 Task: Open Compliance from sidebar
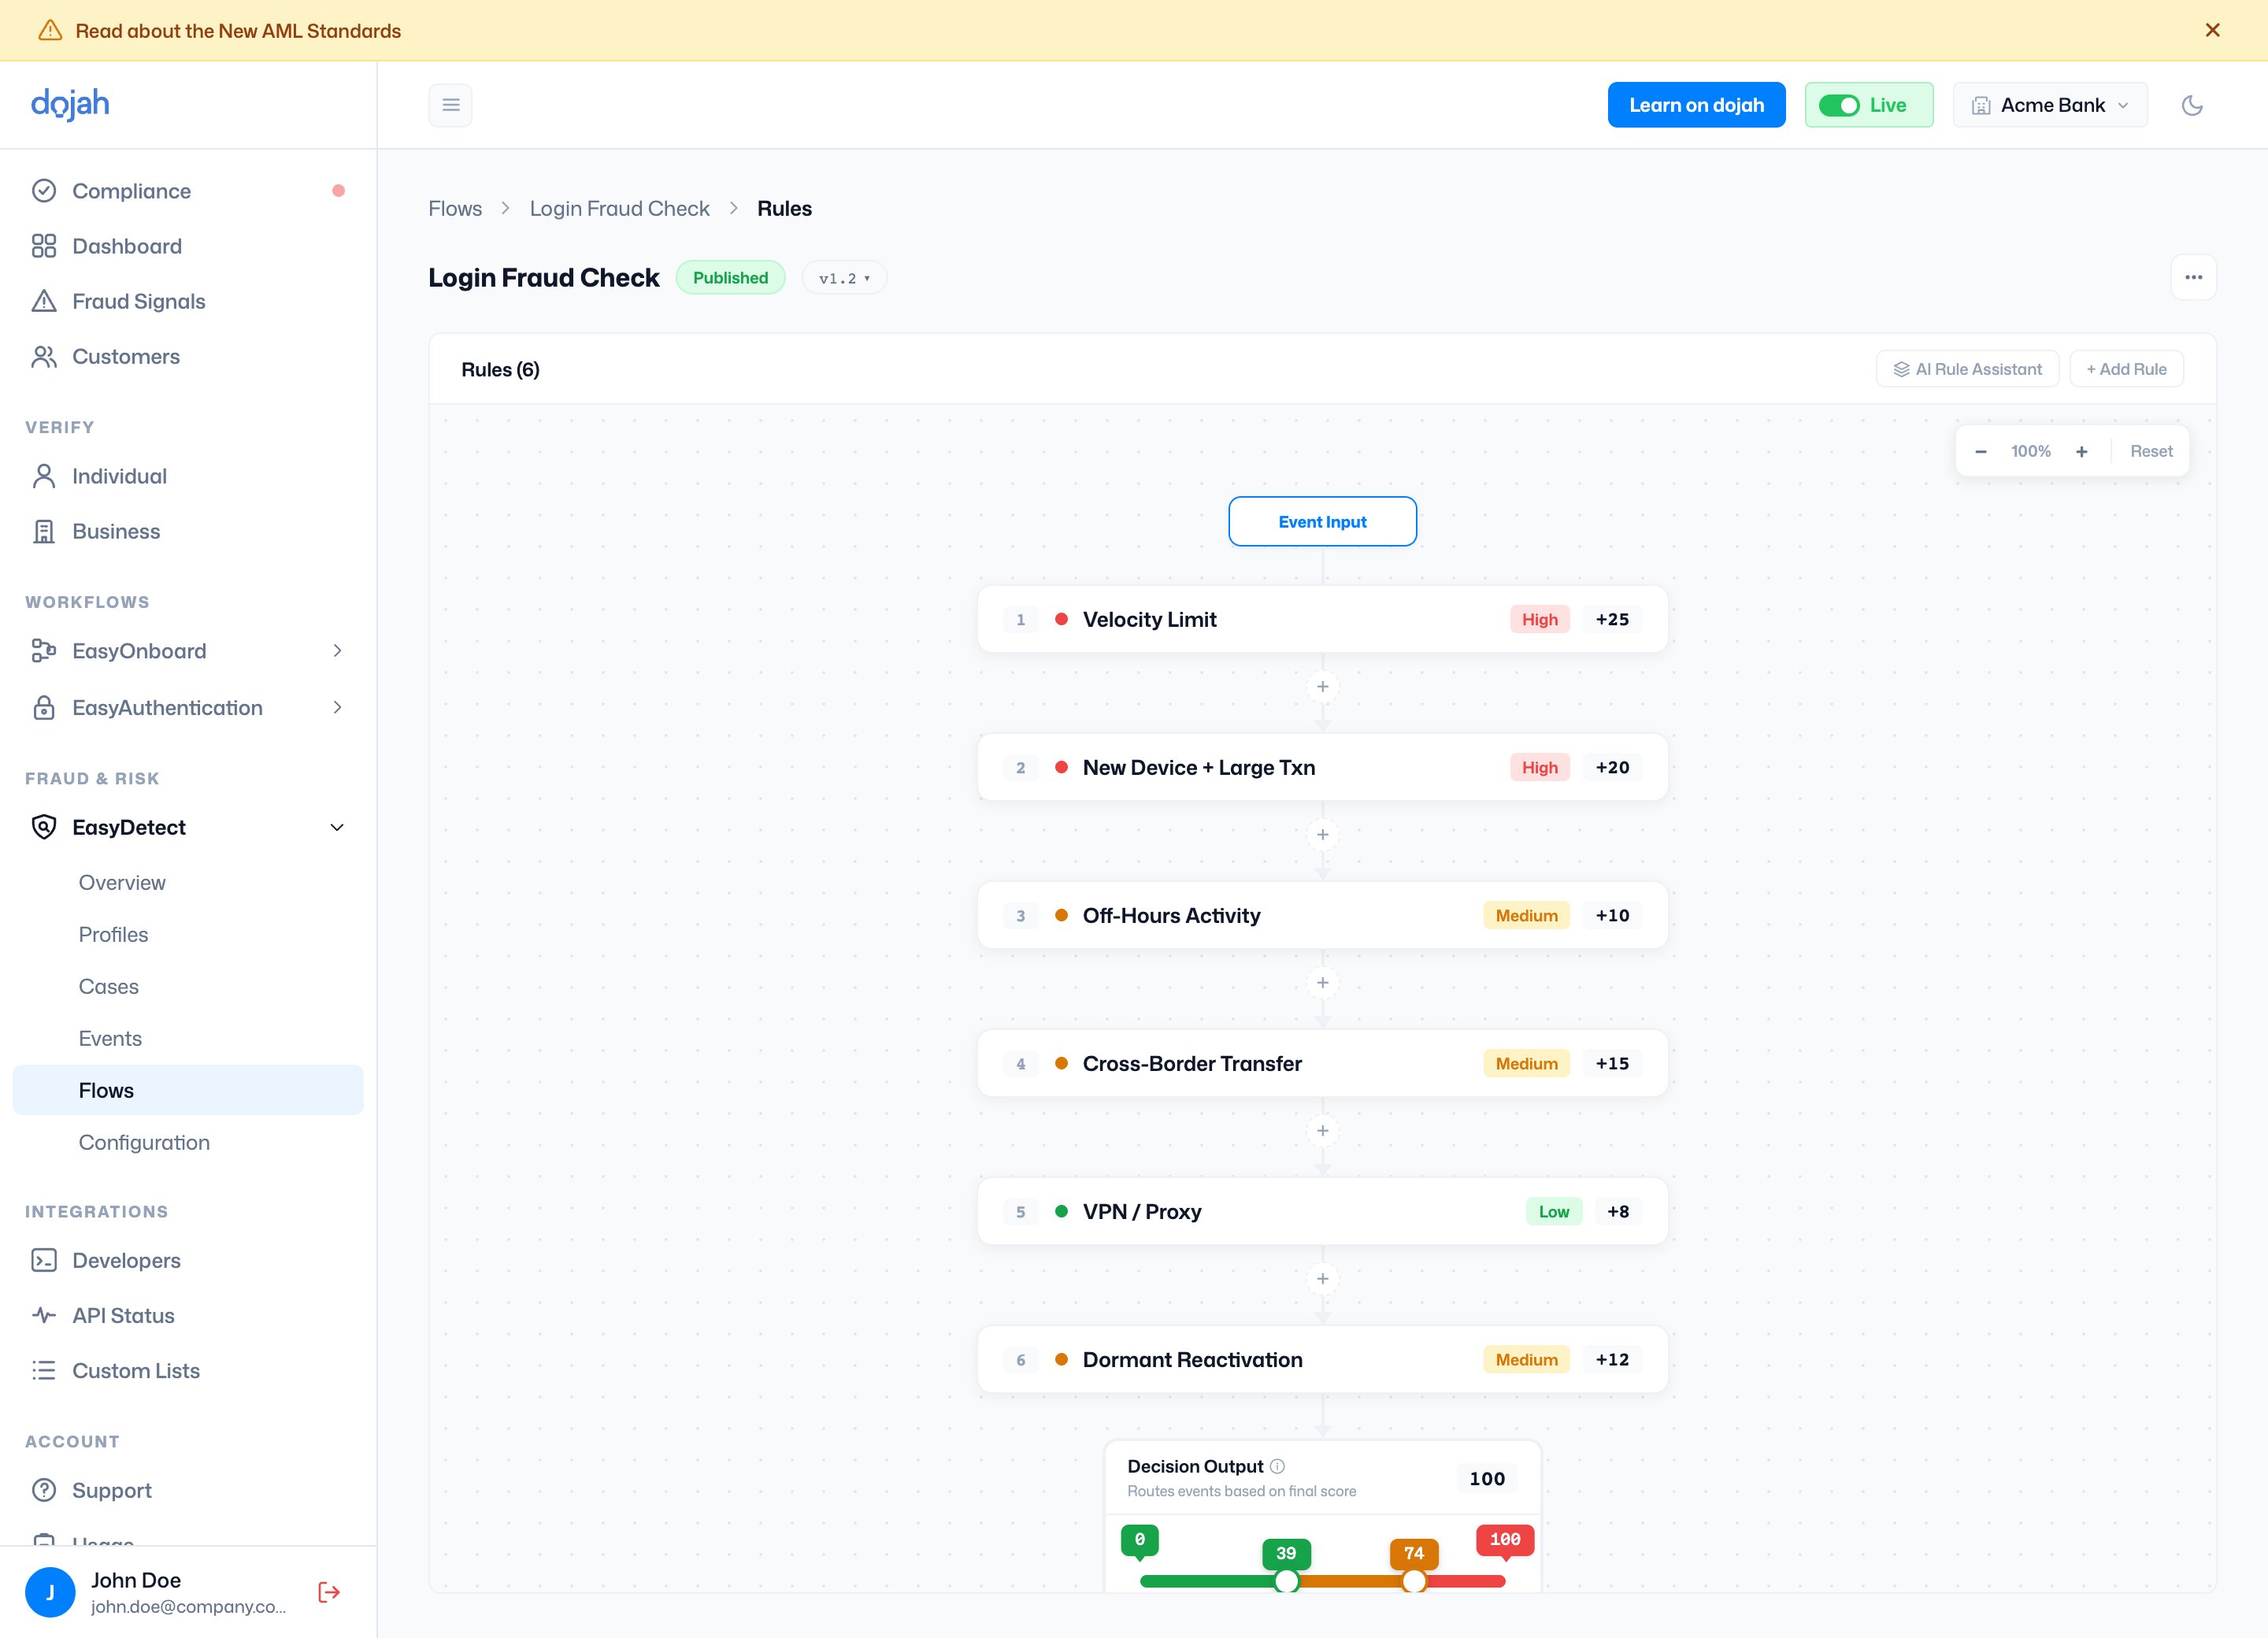(188, 191)
